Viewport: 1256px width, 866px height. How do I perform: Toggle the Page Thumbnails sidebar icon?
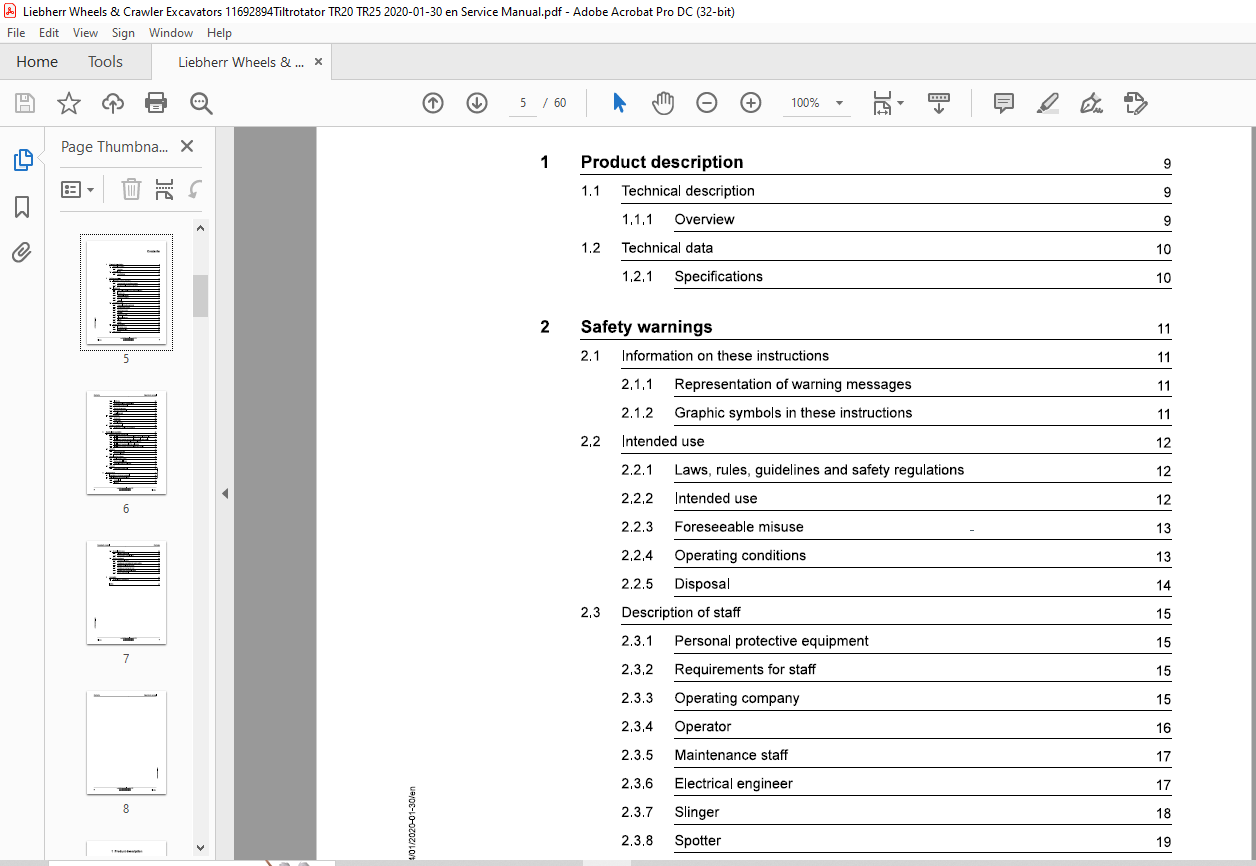tap(22, 160)
